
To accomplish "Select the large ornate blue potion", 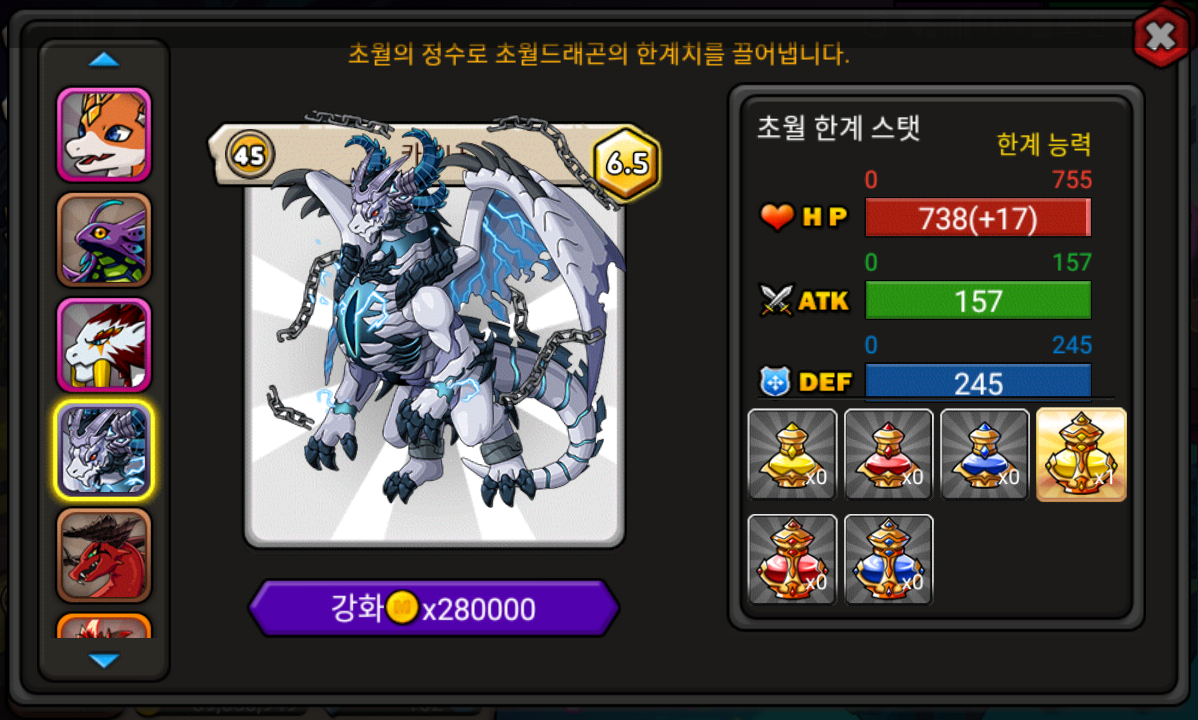I will pyautogui.click(x=889, y=559).
